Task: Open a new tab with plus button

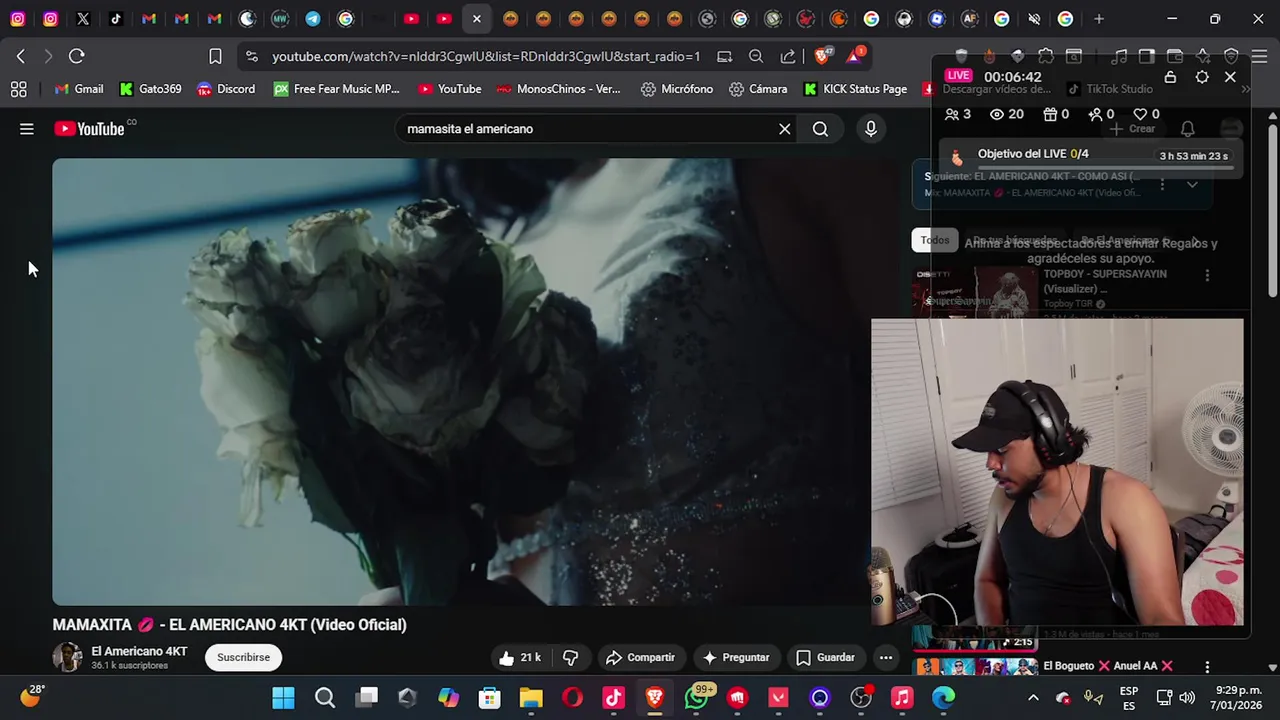Action: pyautogui.click(x=1098, y=18)
